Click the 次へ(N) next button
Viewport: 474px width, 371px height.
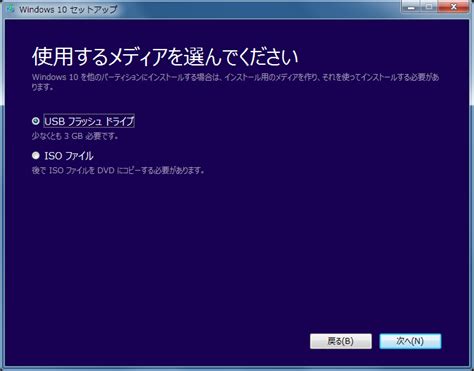[x=410, y=341]
